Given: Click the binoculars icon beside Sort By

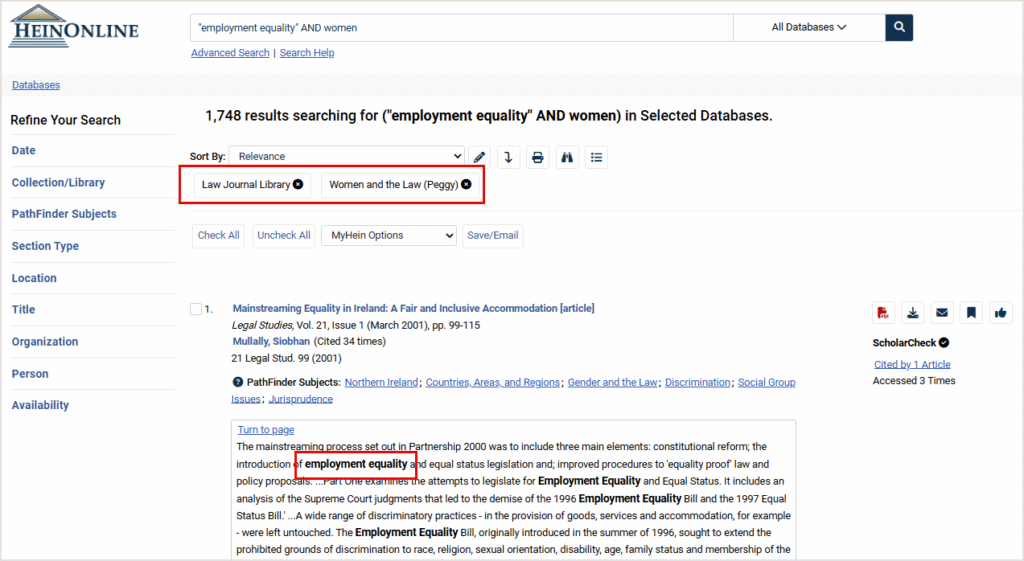Looking at the screenshot, I should [567, 157].
